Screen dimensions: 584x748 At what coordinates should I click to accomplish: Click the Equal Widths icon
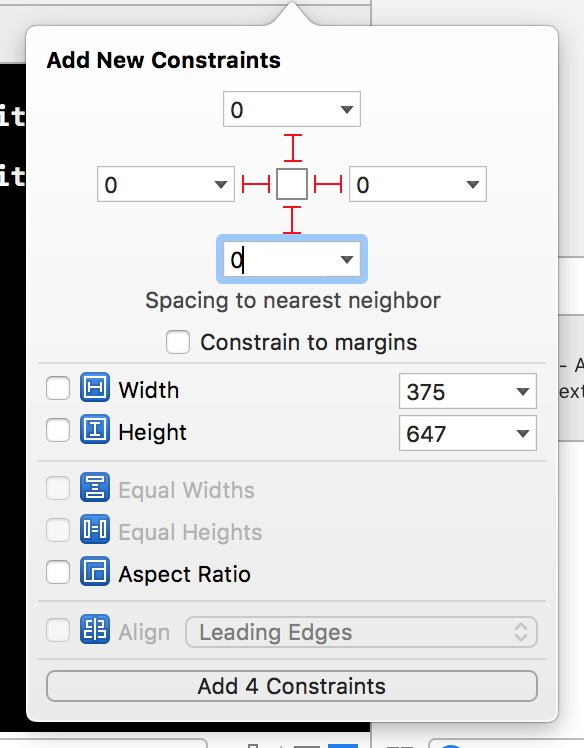[x=94, y=487]
